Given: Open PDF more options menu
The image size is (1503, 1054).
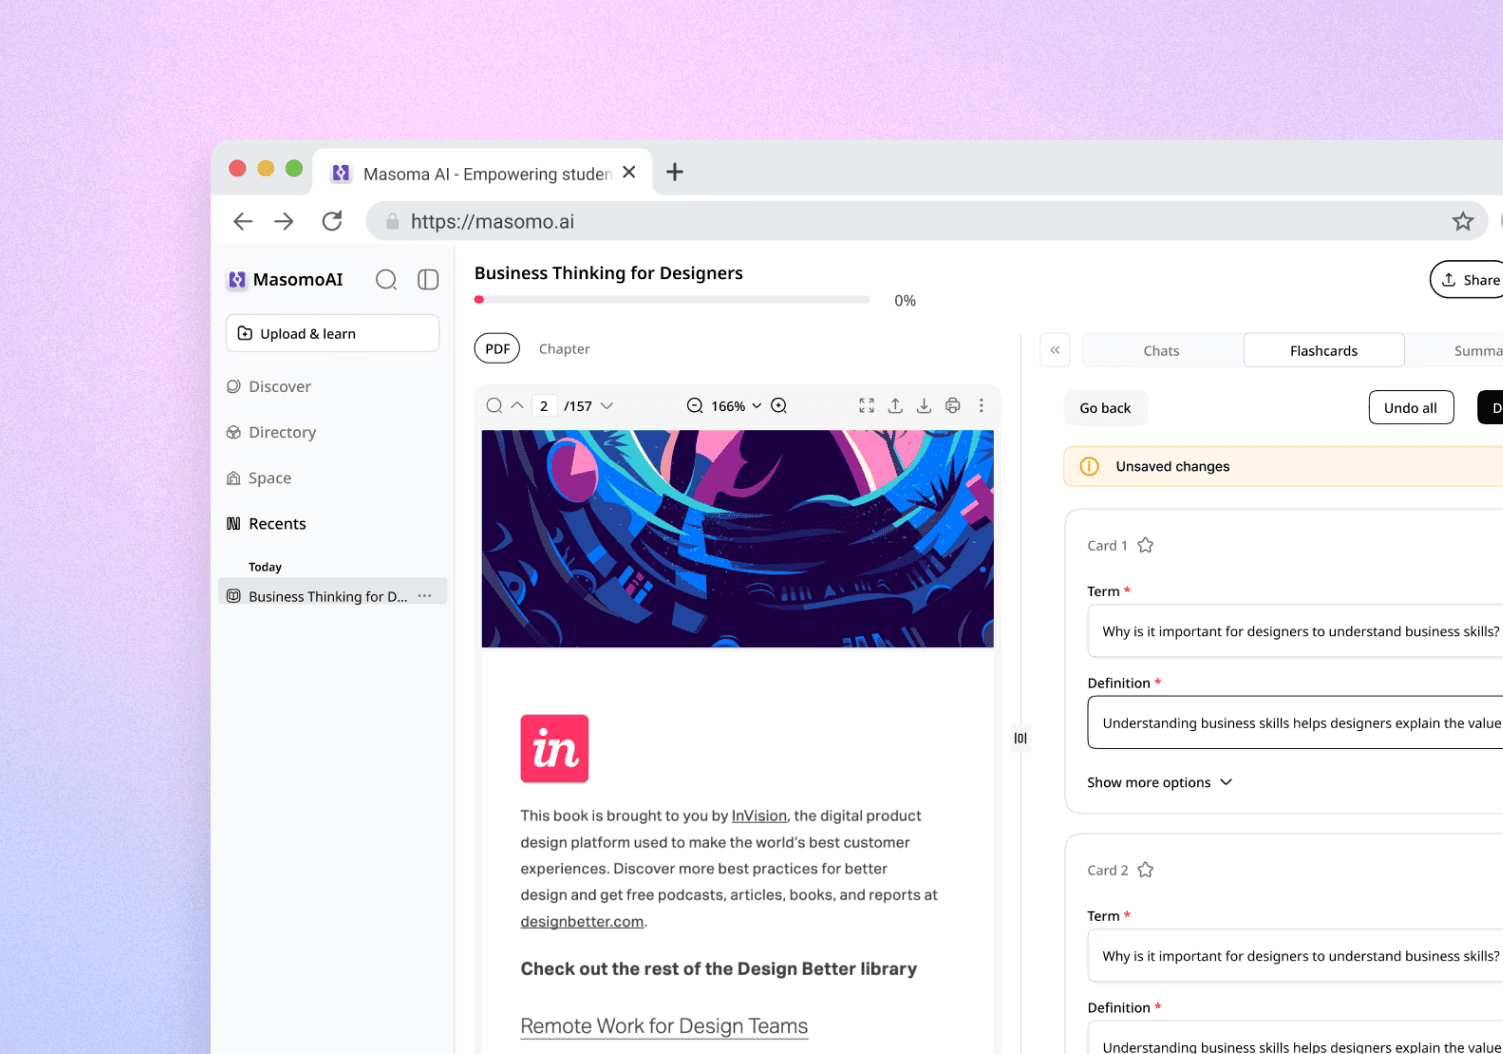Looking at the screenshot, I should (x=981, y=406).
